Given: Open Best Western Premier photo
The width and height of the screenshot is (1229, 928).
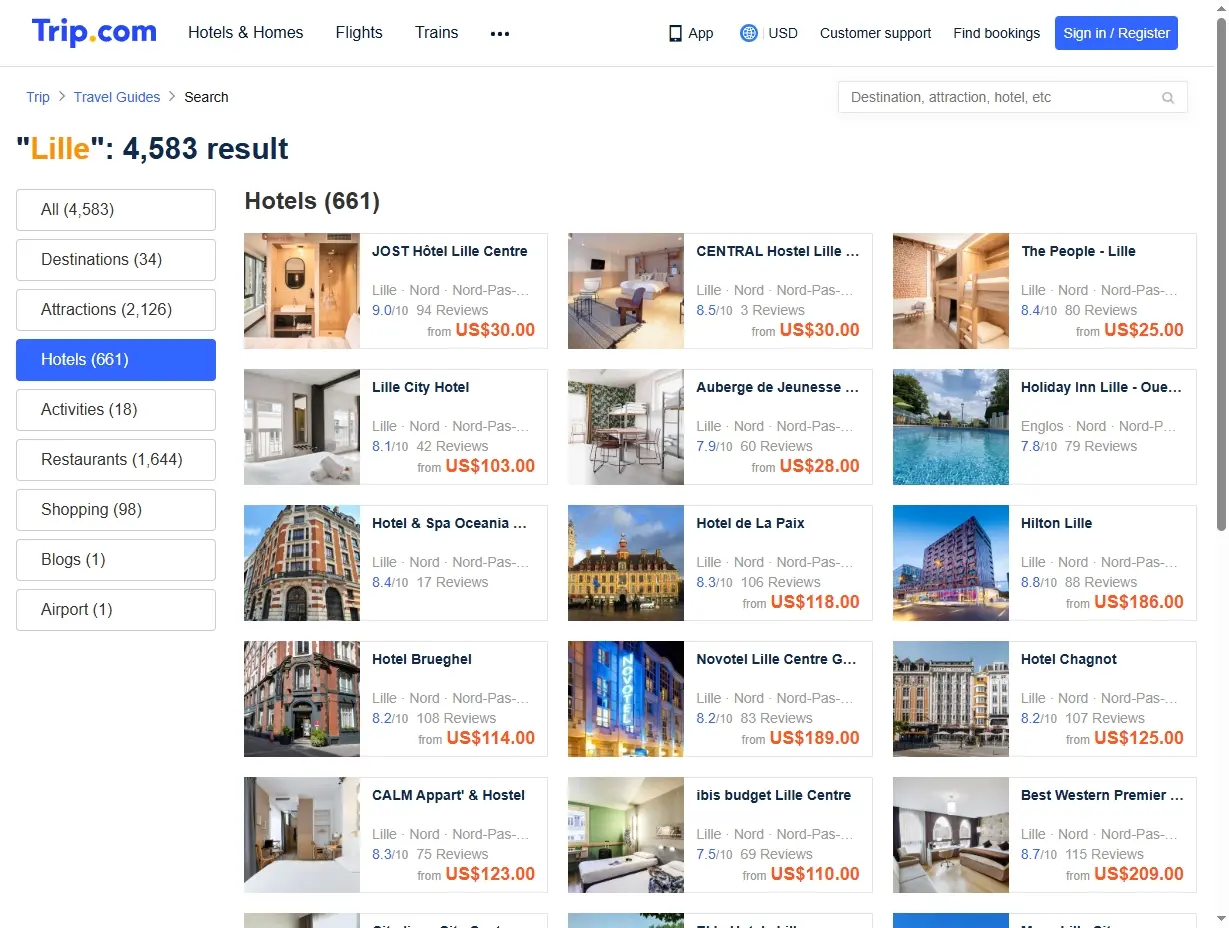Looking at the screenshot, I should coord(951,835).
